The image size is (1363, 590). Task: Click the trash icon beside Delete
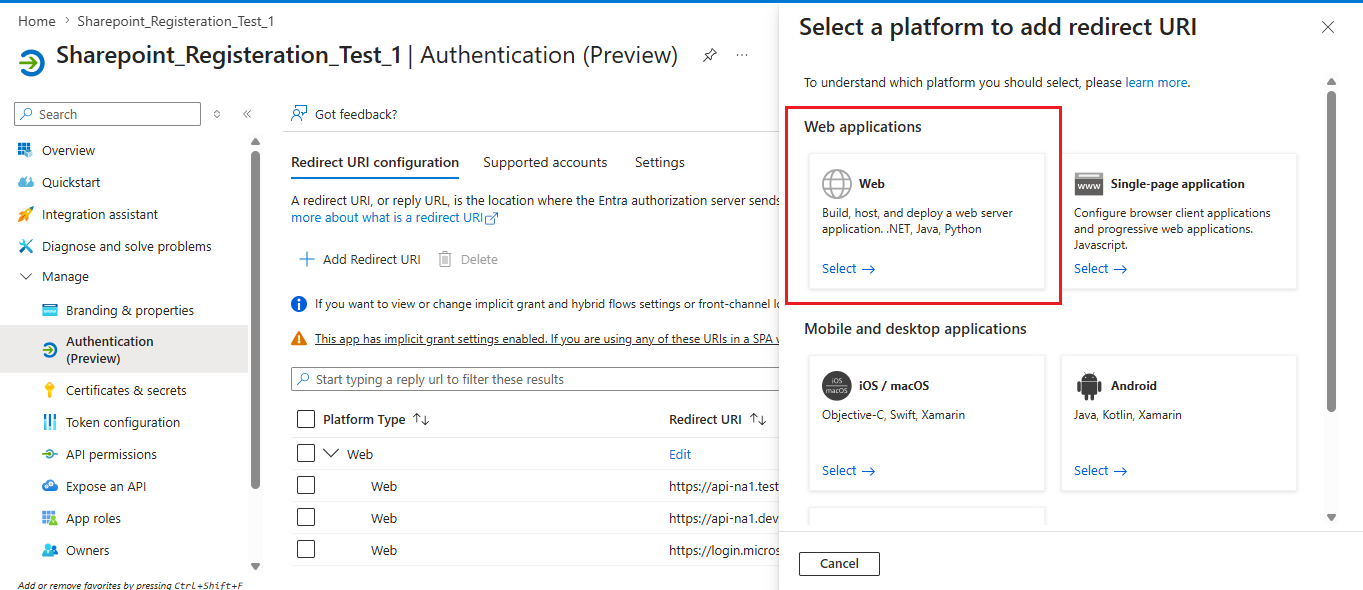(x=445, y=259)
